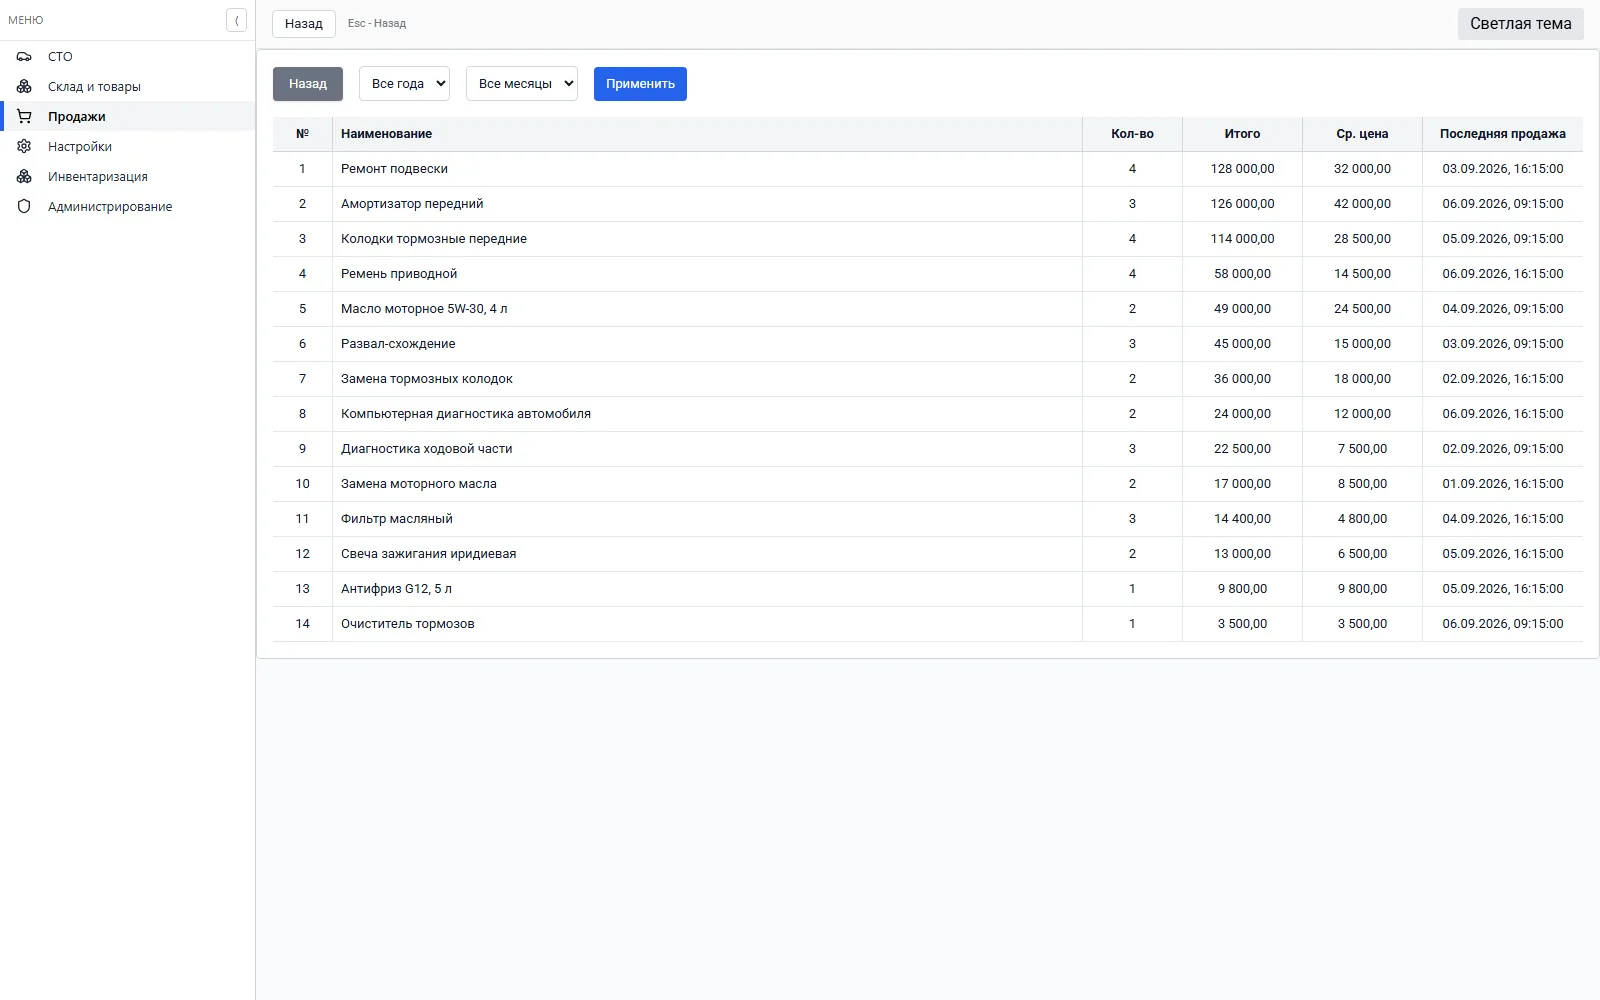Click the boxes icon beside Инвентаризация
1600x1000 pixels.
pos(24,177)
